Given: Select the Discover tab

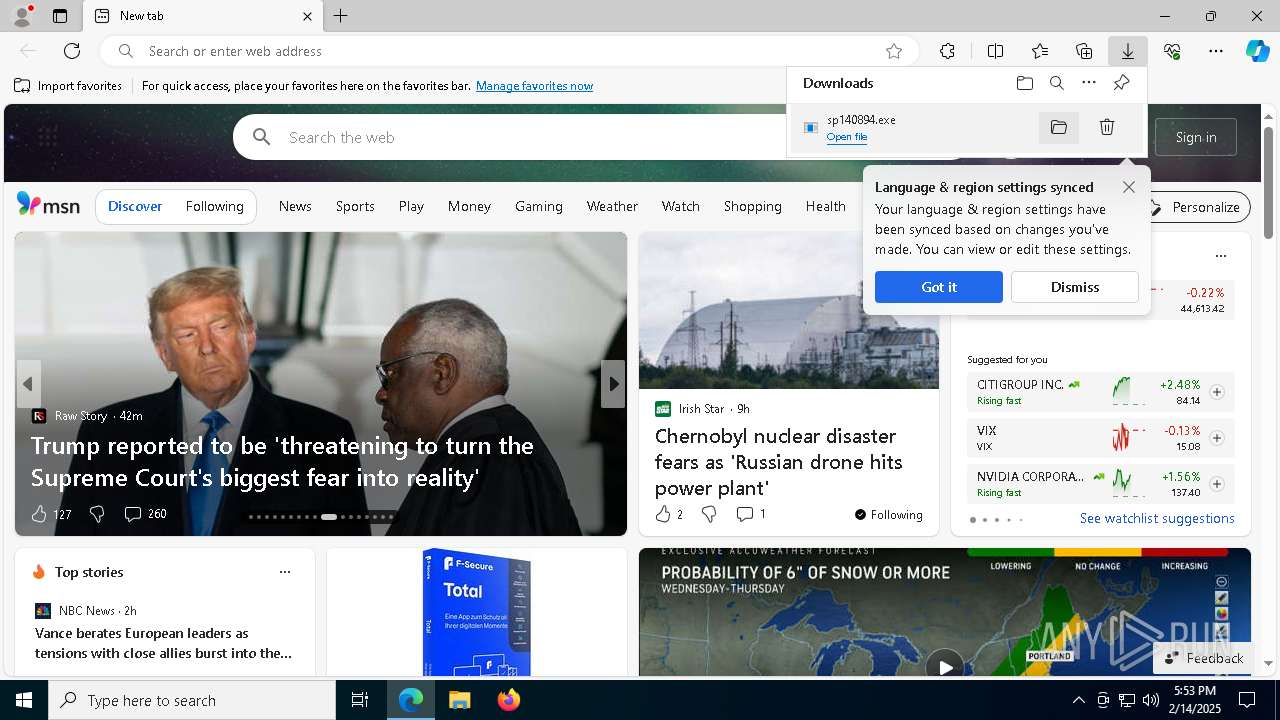Looking at the screenshot, I should pyautogui.click(x=135, y=206).
